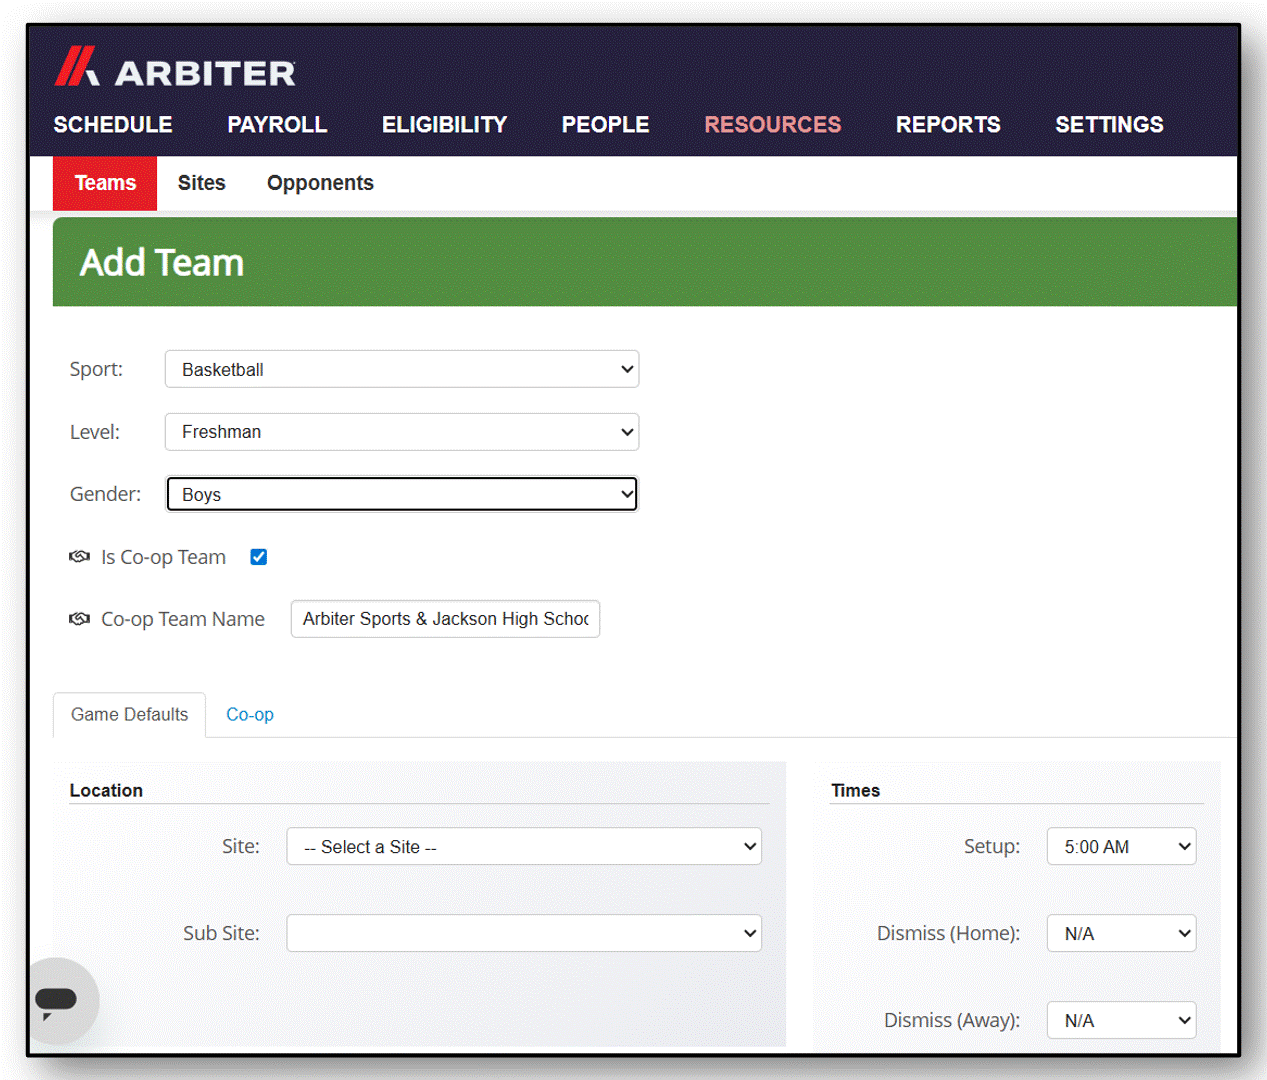Switch to the Opponents sub-tab
Image resolution: width=1267 pixels, height=1080 pixels.
pyautogui.click(x=320, y=183)
